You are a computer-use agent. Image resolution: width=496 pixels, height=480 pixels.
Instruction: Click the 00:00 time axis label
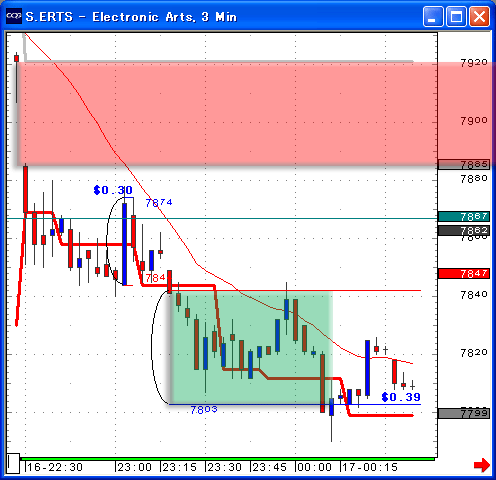tap(315, 467)
